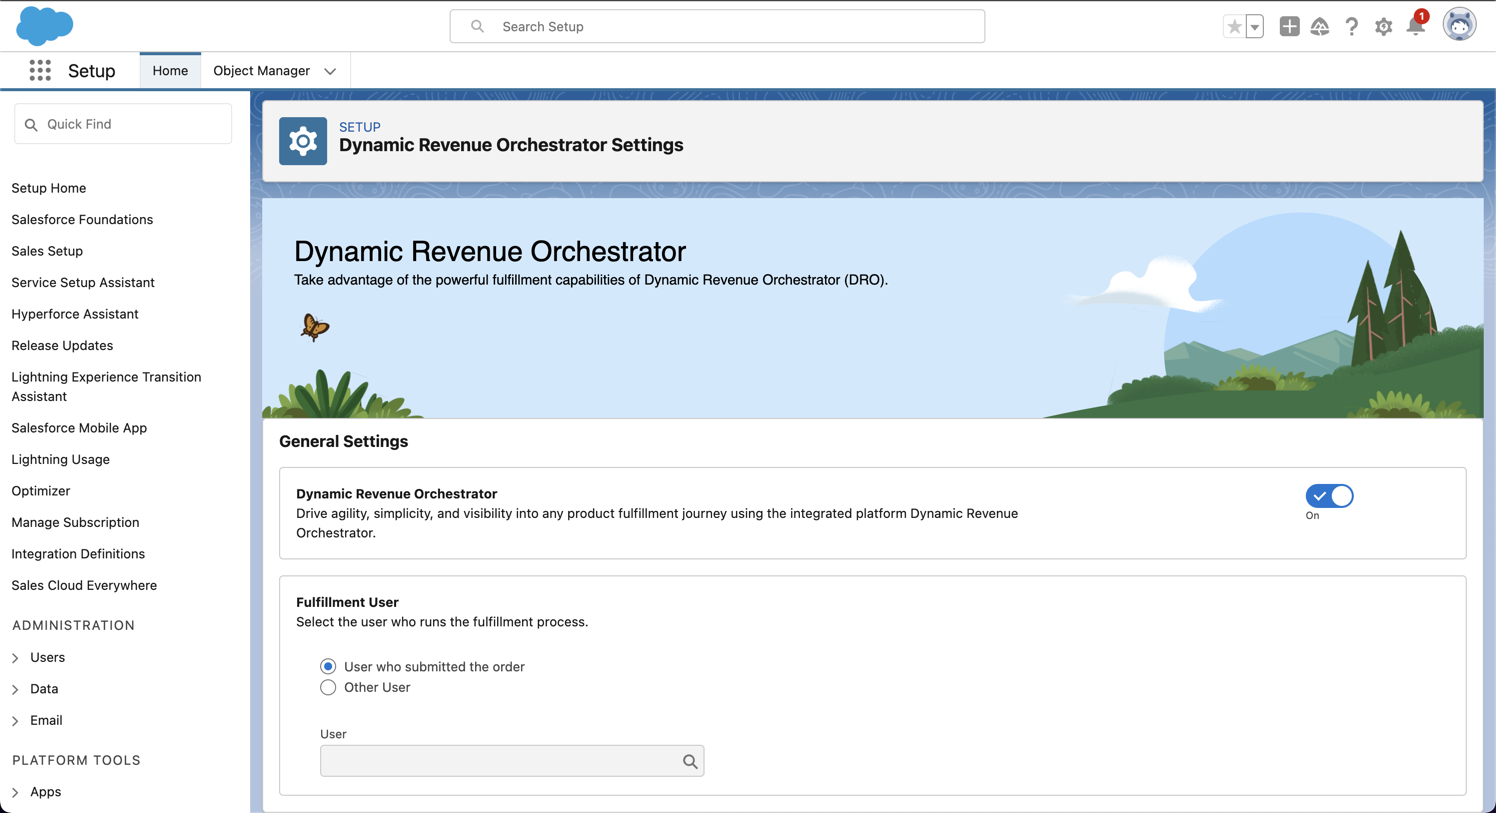Open the user profile avatar

coord(1459,25)
